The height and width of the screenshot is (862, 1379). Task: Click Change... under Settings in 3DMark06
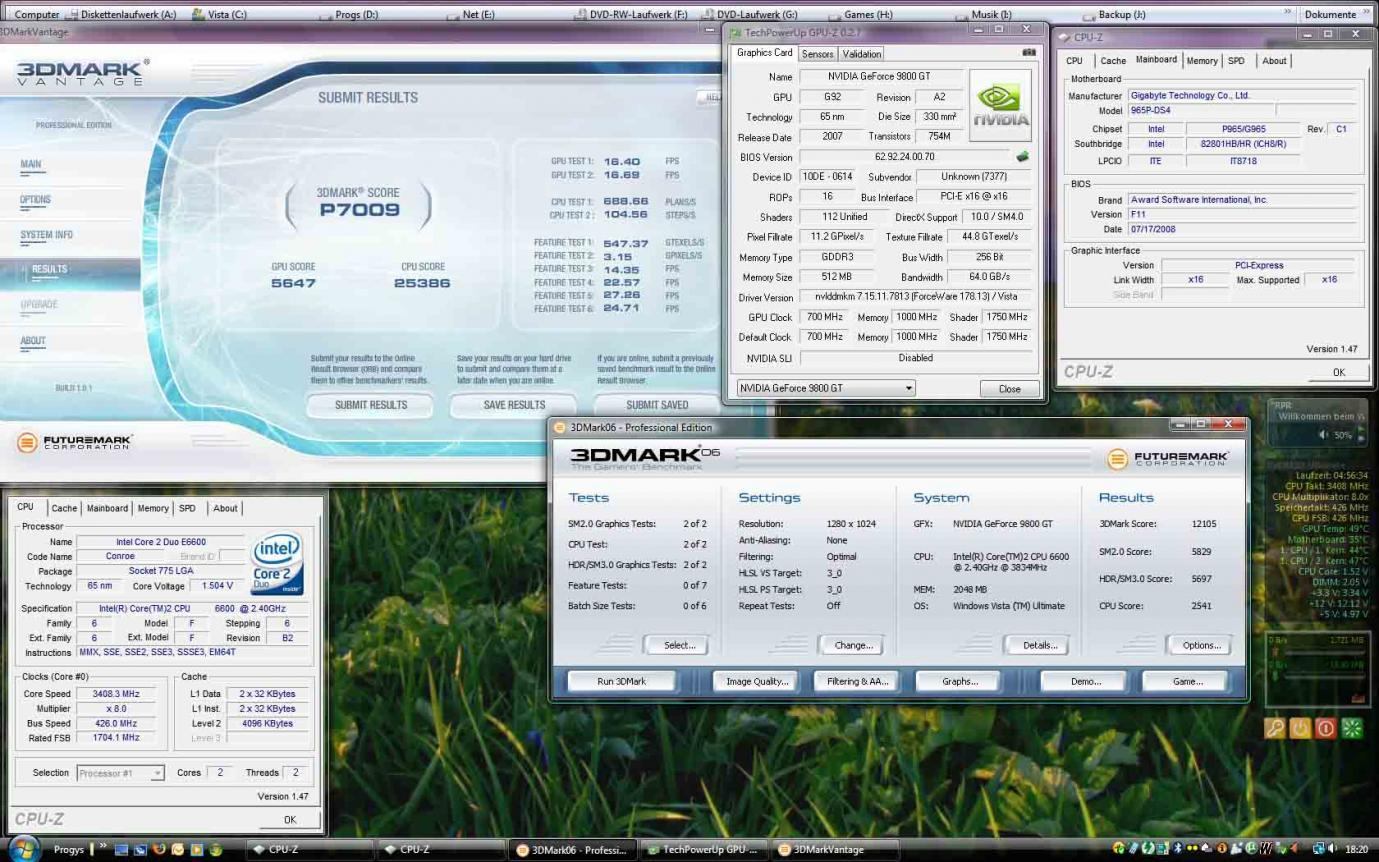coord(853,645)
